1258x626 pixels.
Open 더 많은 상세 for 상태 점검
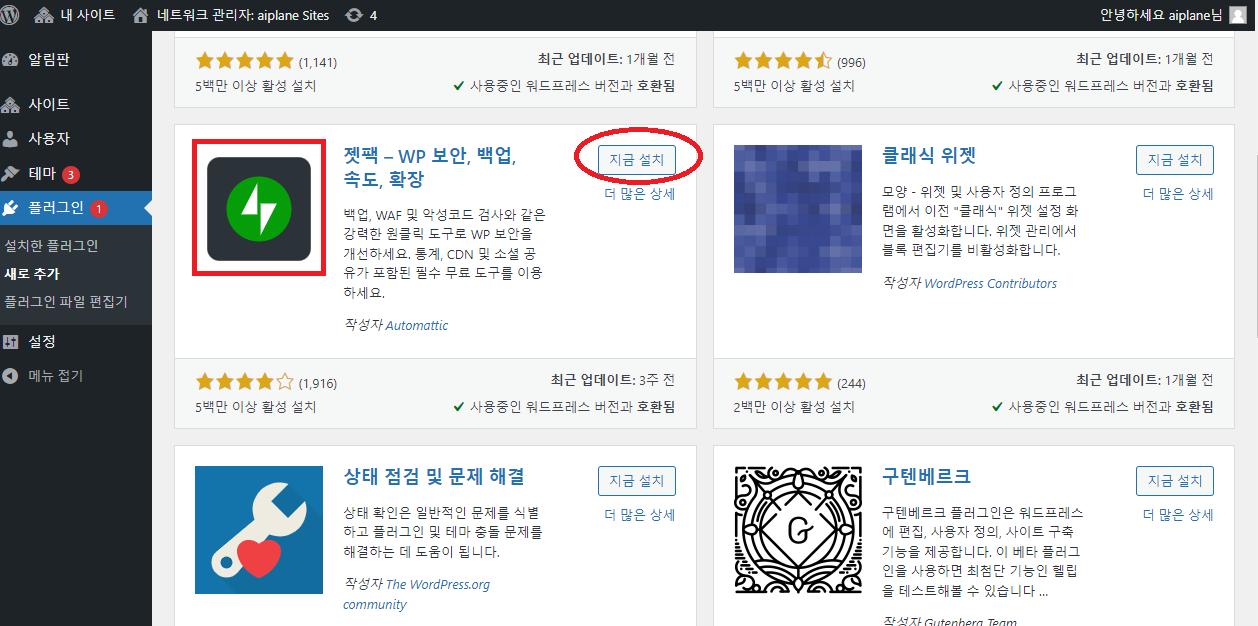tap(640, 515)
